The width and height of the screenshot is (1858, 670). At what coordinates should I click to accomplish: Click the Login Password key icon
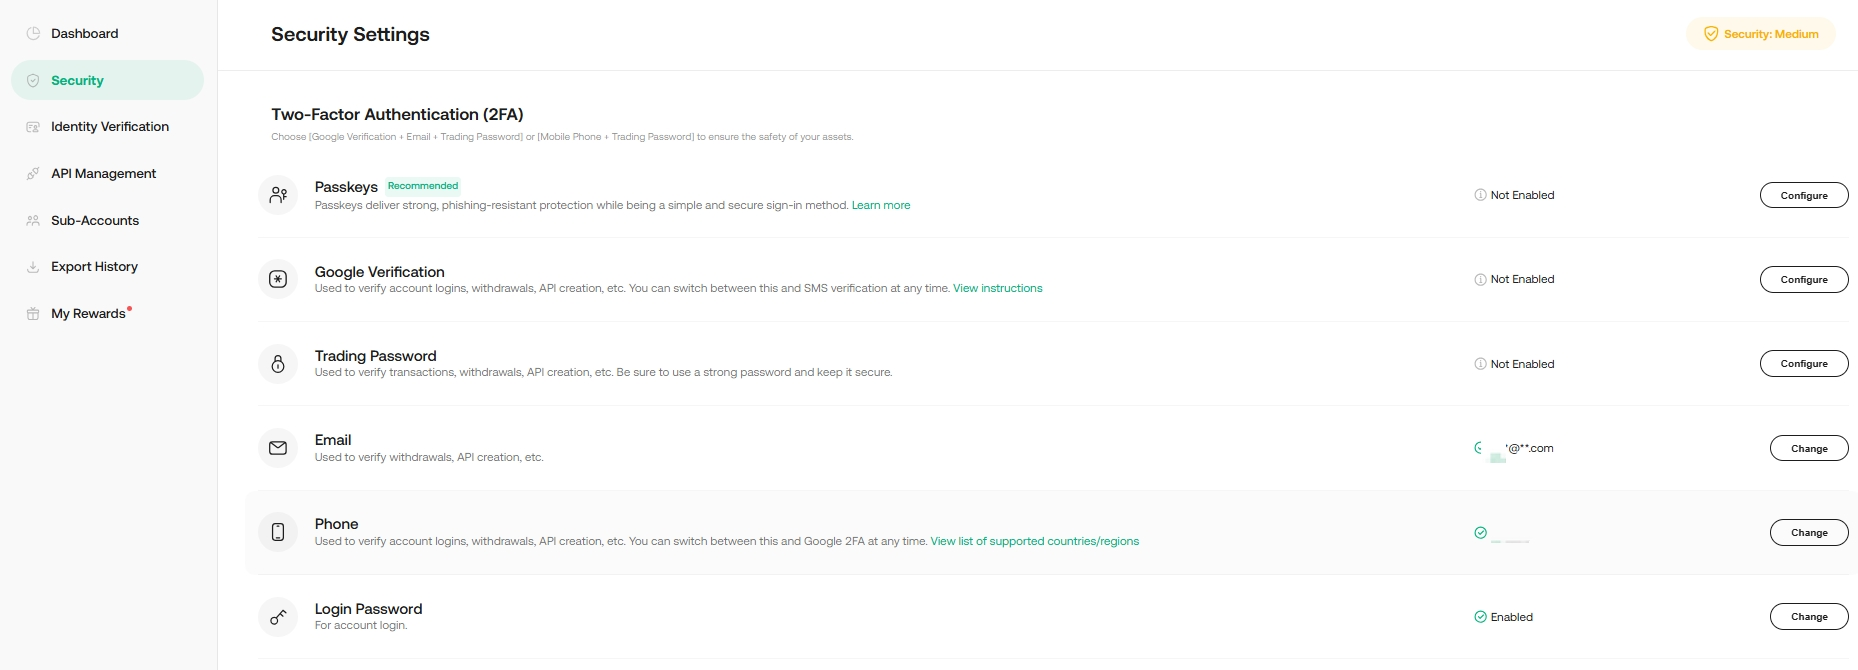278,617
